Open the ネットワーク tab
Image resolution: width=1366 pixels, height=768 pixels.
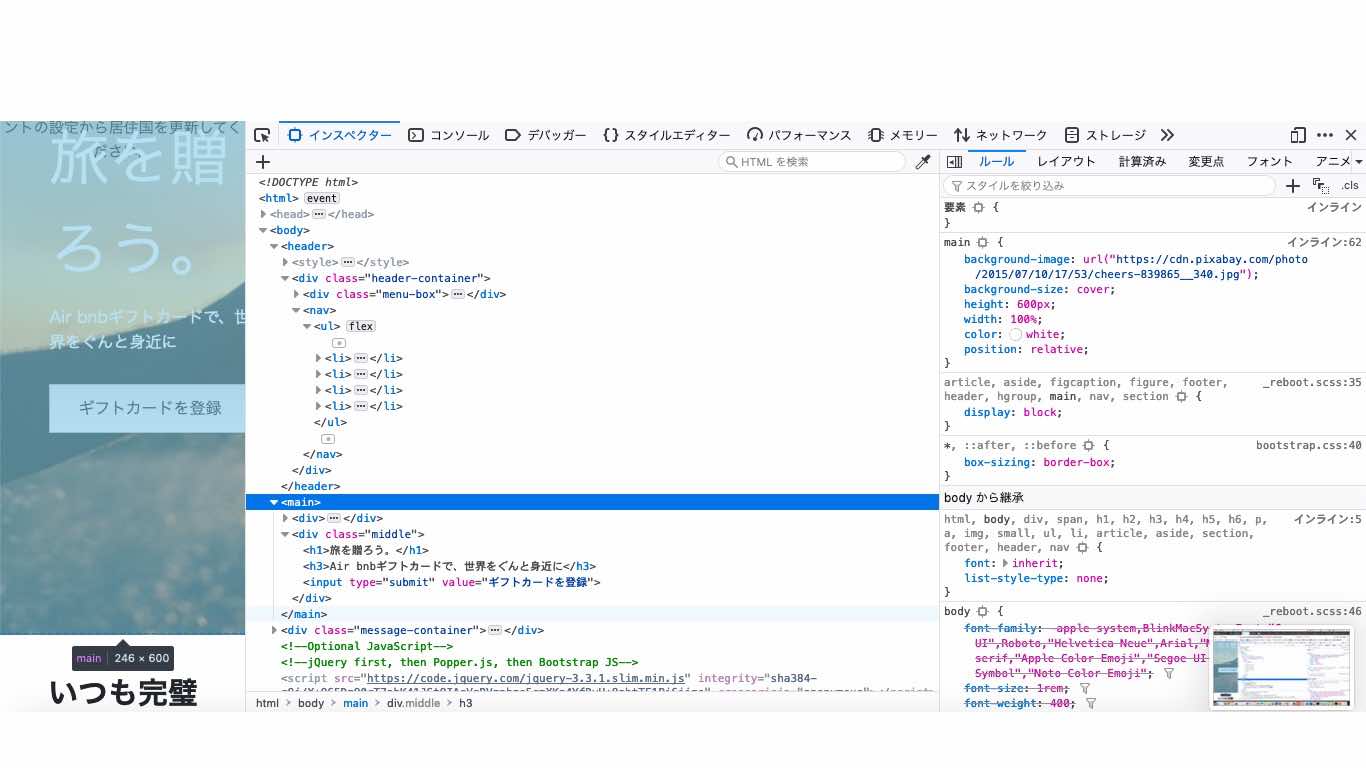(x=1001, y=135)
